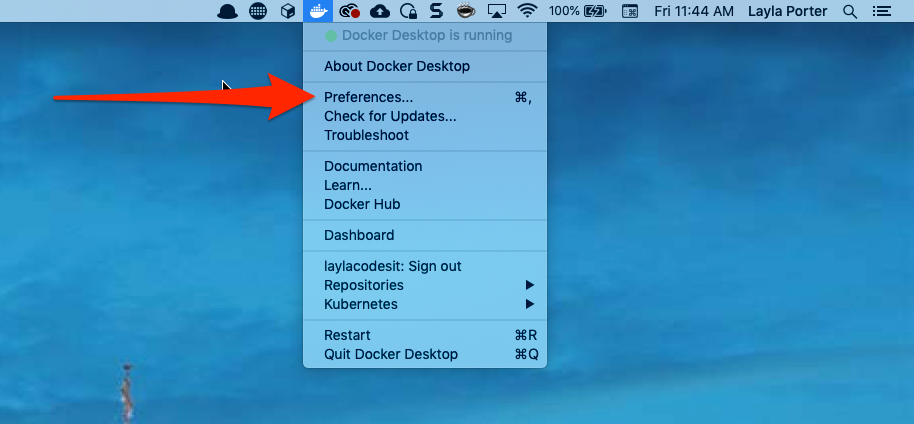The height and width of the screenshot is (424, 914).
Task: Select About Docker Desktop
Action: 426,66
